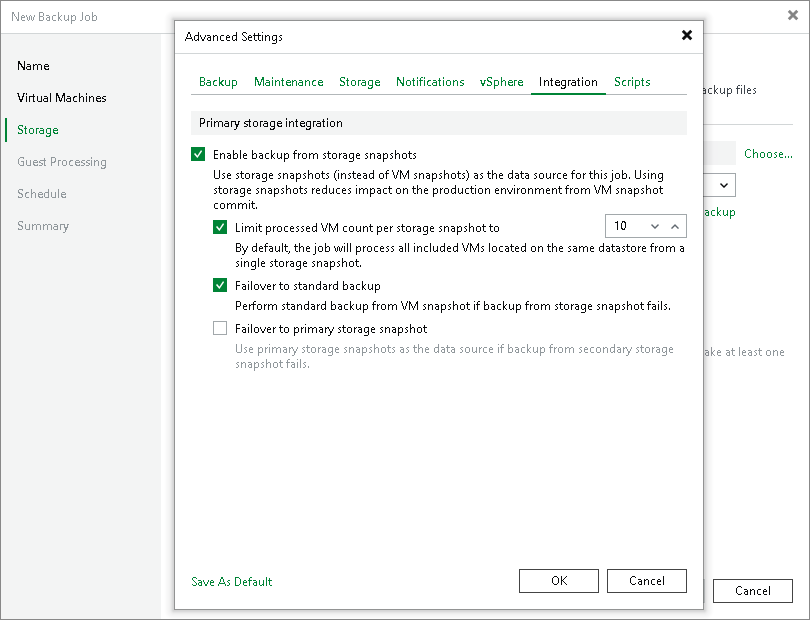The image size is (810, 620).
Task: Cancel the Advanced Settings dialog
Action: 647,581
